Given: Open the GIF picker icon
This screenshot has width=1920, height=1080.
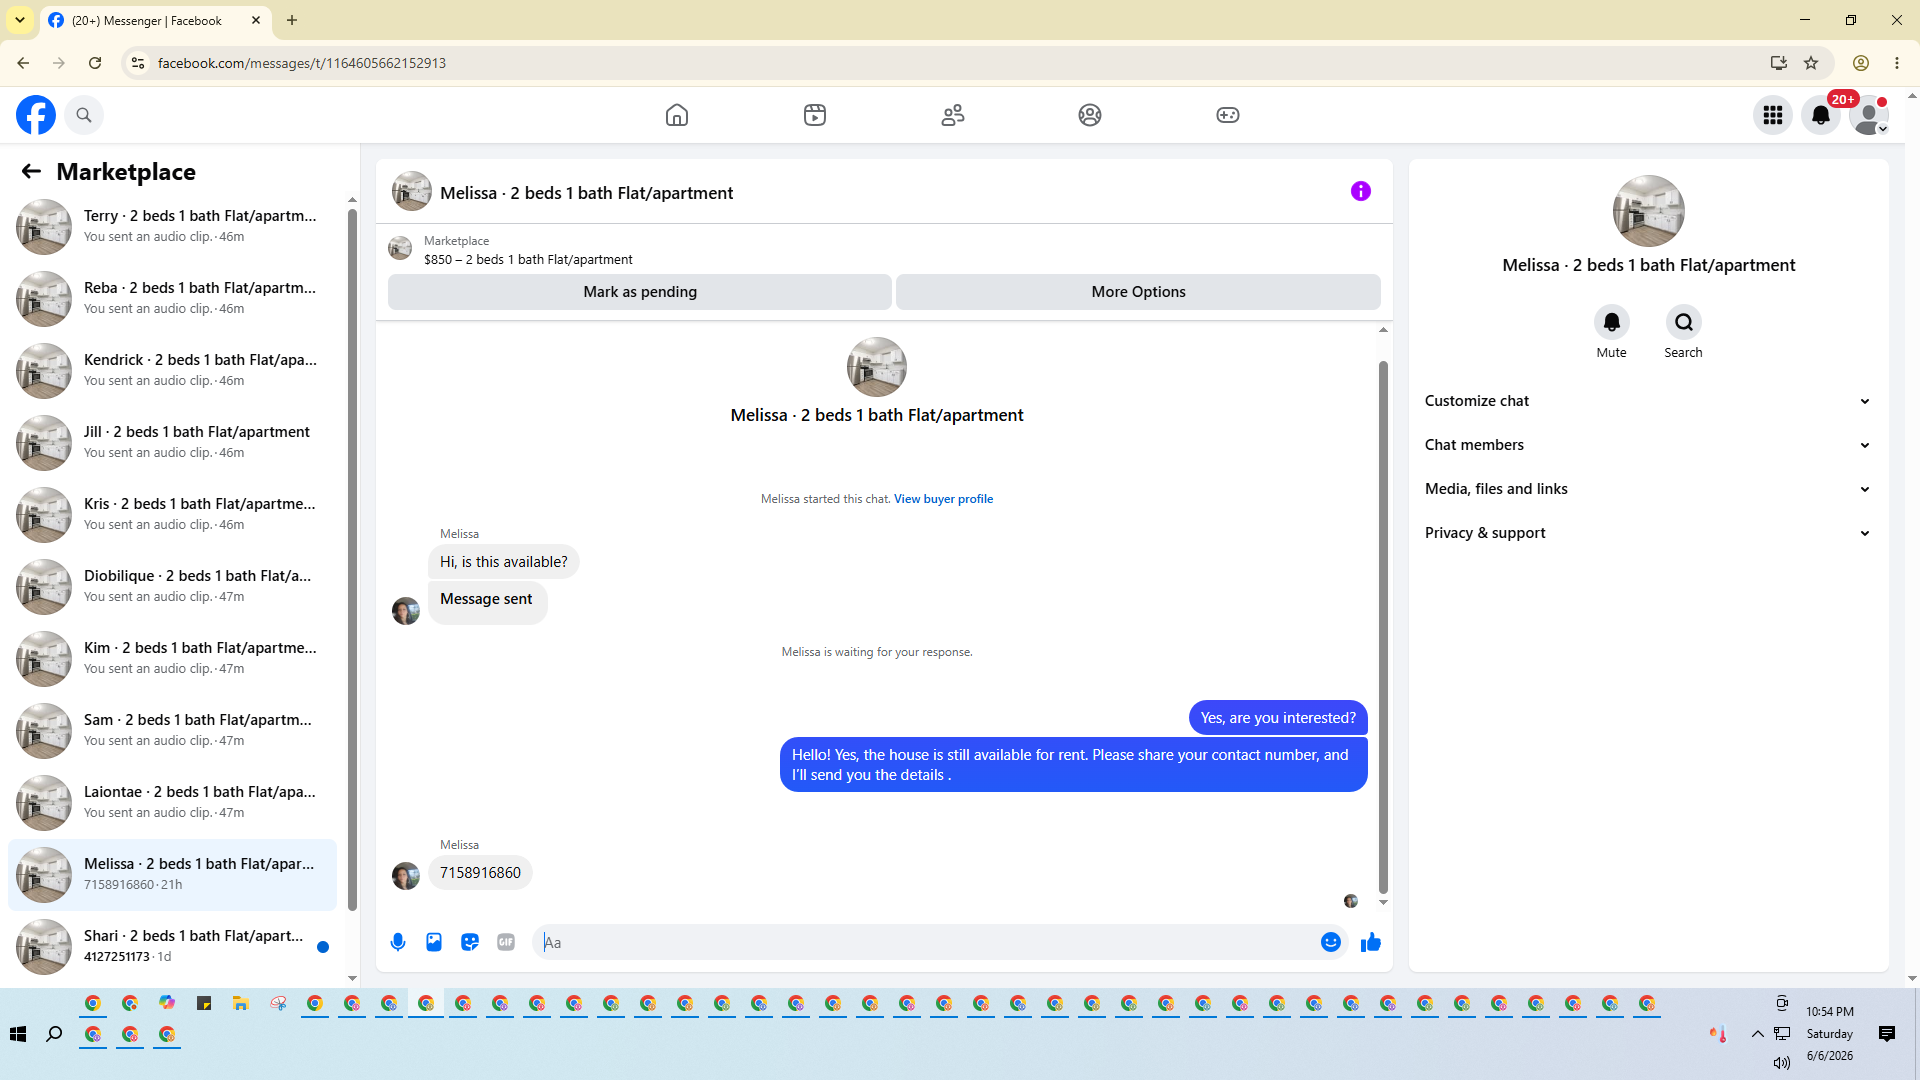Looking at the screenshot, I should 506,942.
